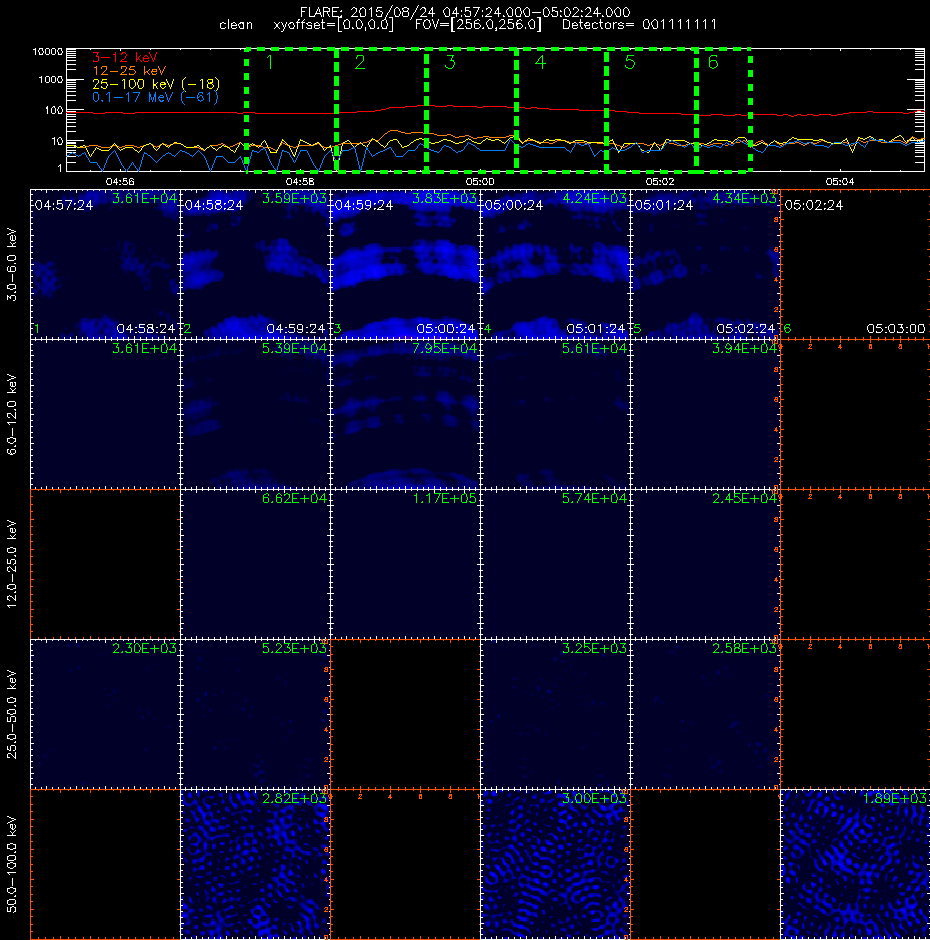930x940 pixels.
Task: Click the 1000 count-rate axis label
Action: [x=50, y=80]
